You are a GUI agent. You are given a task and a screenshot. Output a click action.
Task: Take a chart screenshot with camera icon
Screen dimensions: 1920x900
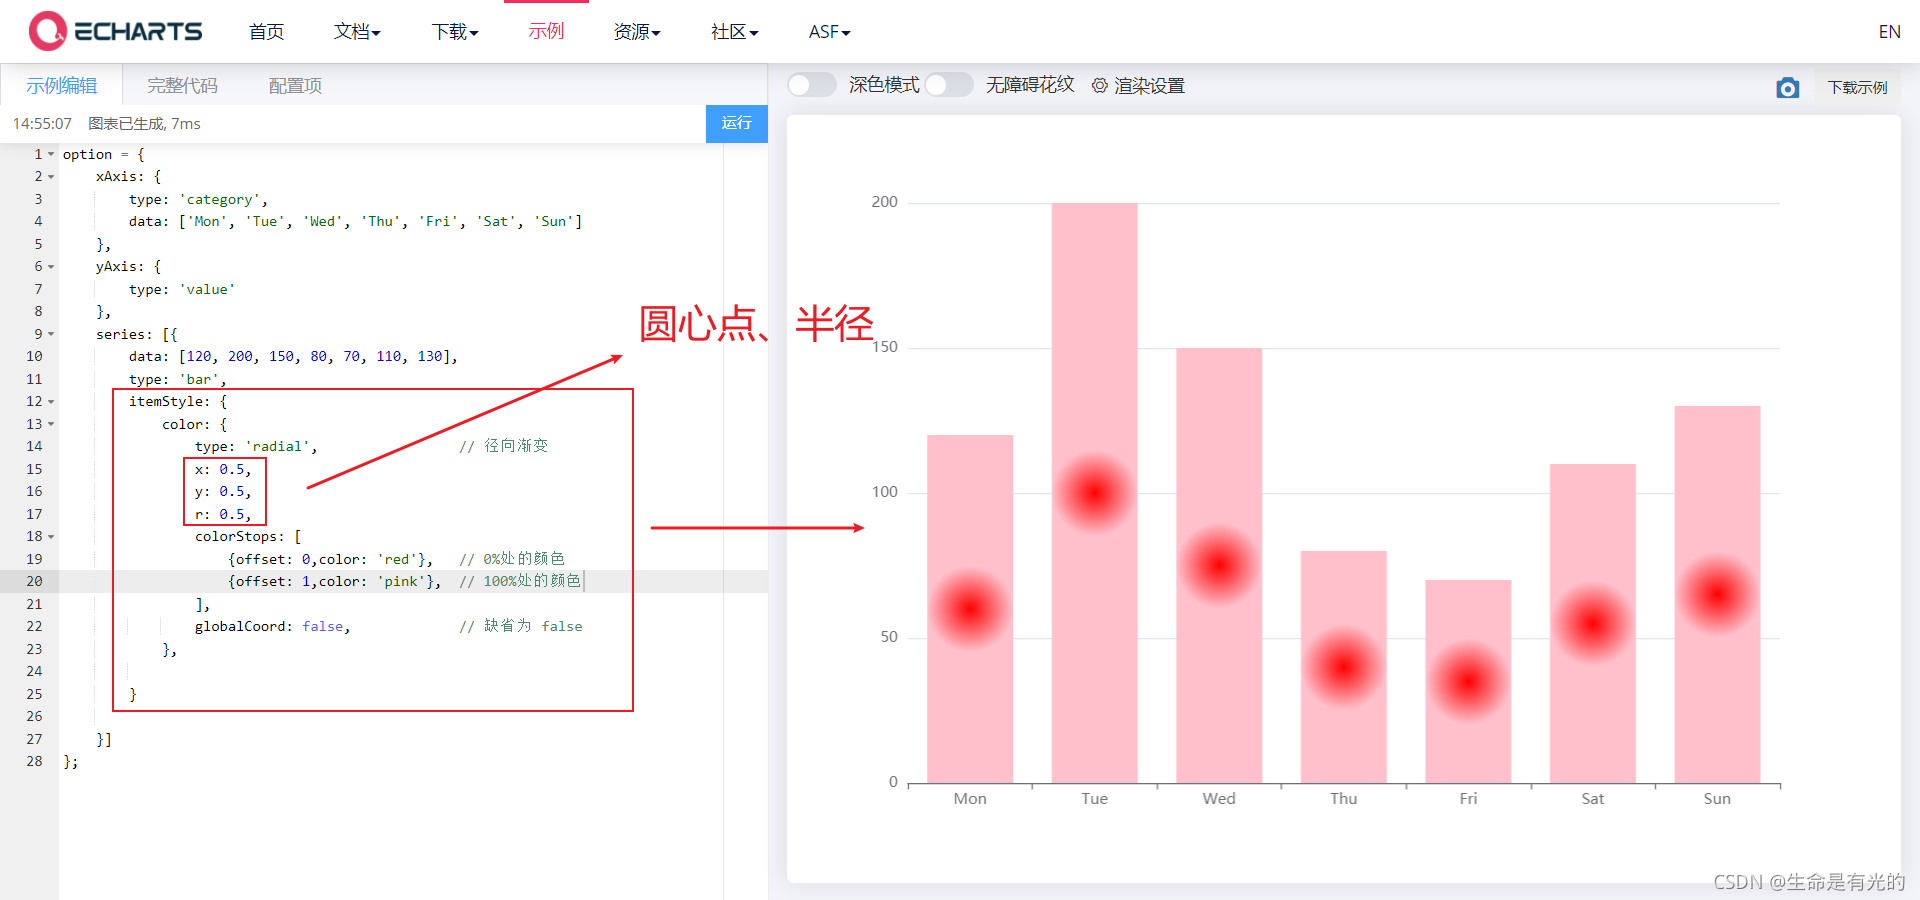[1788, 88]
